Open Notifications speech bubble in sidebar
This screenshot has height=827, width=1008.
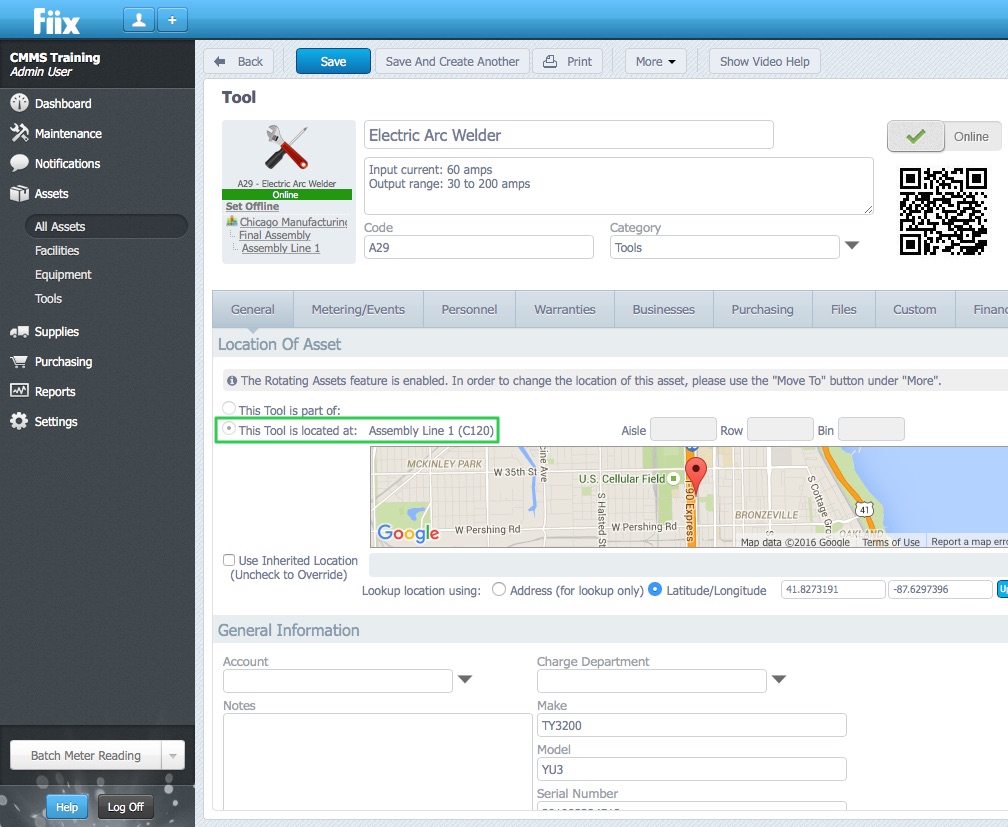[x=19, y=163]
